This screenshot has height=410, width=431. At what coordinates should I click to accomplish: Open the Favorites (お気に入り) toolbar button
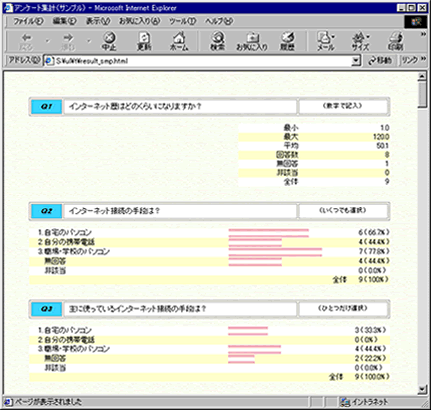(252, 41)
